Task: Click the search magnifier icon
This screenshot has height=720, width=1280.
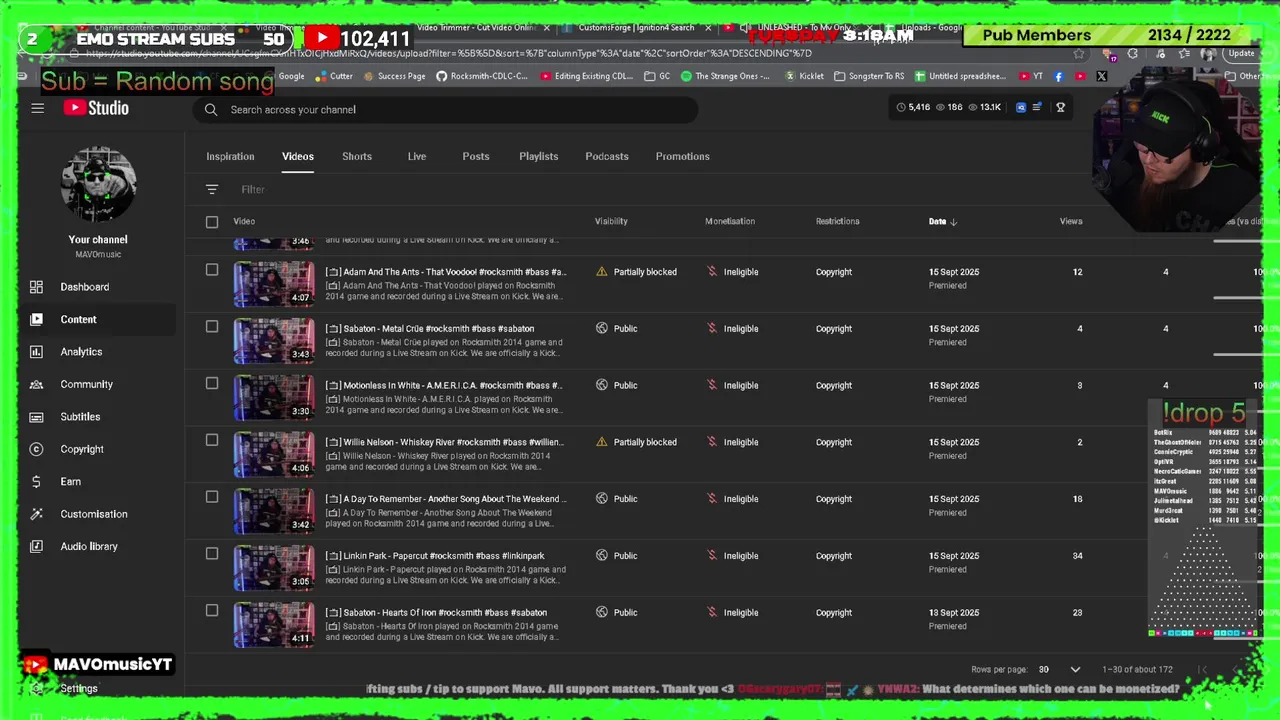Action: tap(211, 109)
